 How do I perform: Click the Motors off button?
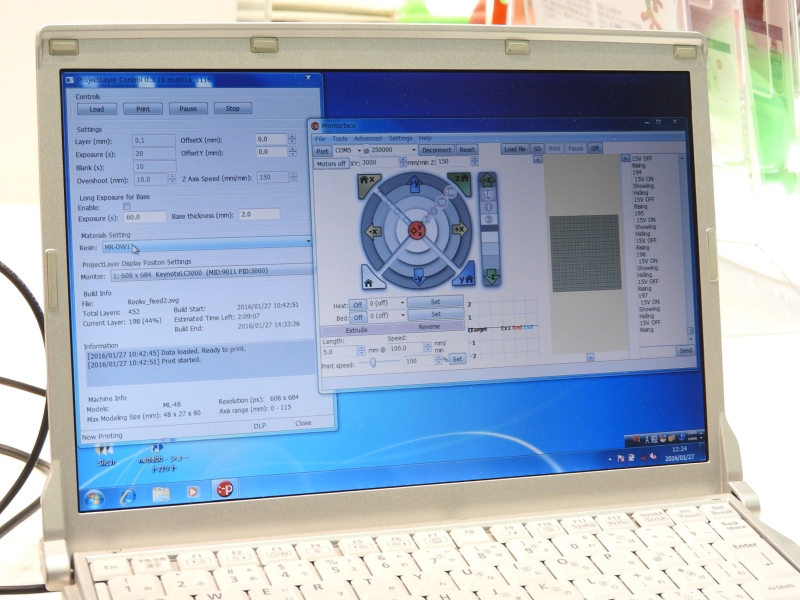click(x=331, y=164)
